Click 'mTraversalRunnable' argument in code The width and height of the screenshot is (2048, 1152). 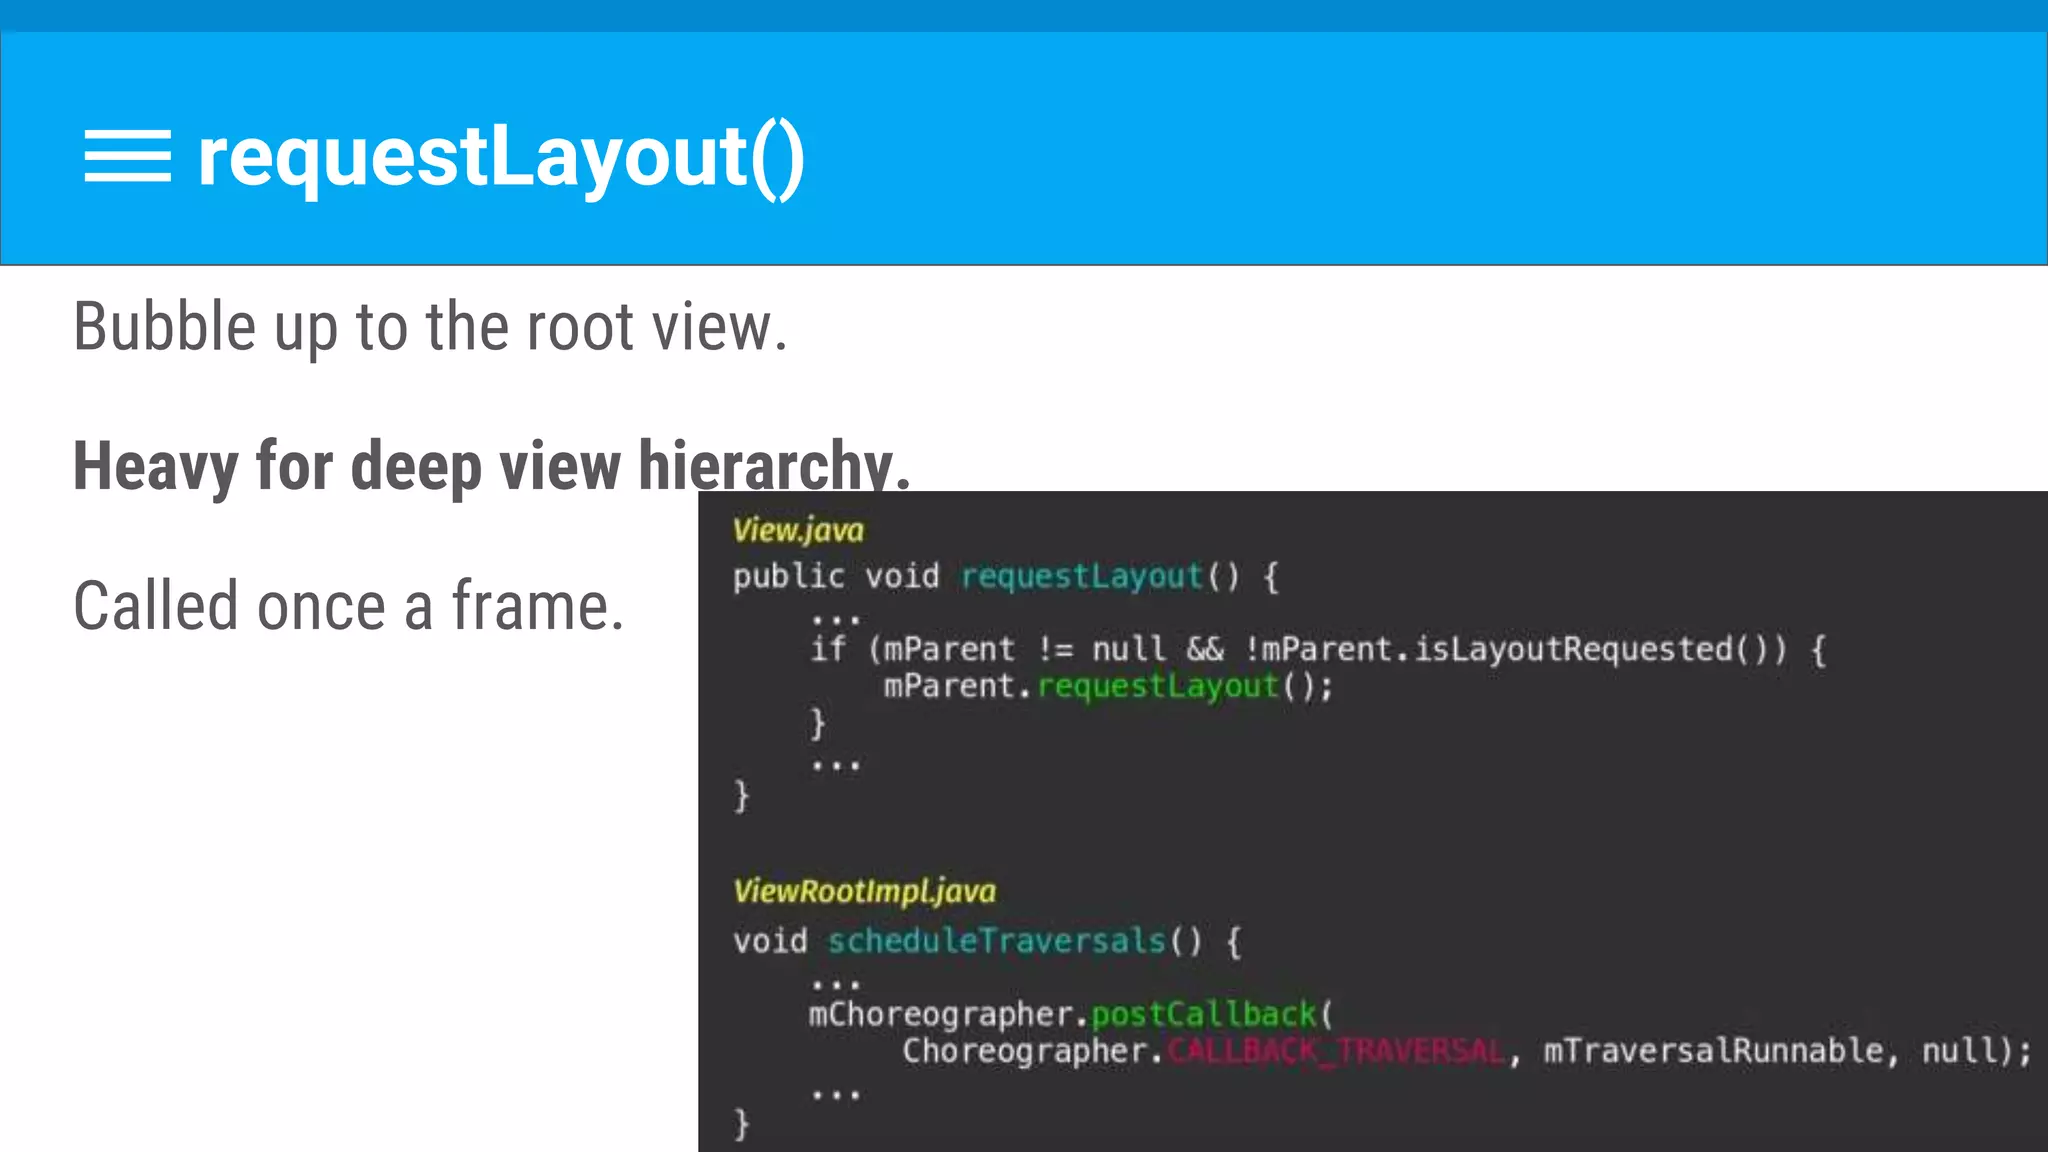[x=1714, y=1051]
